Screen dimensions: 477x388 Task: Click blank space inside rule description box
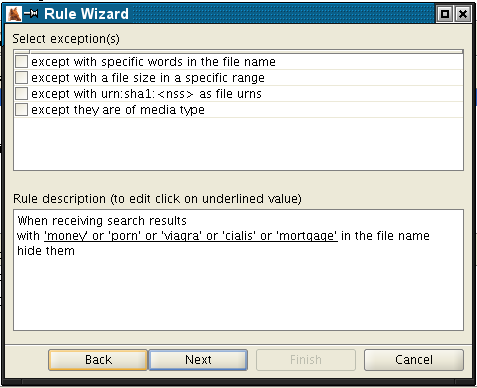[x=238, y=293]
